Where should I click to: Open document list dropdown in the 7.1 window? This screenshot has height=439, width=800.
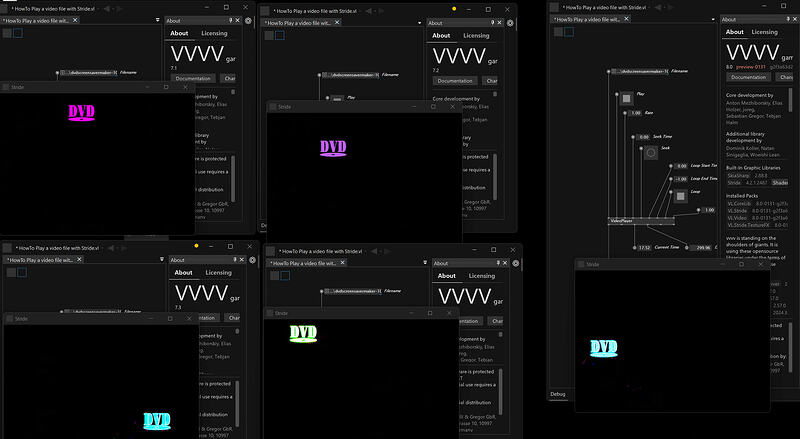click(x=158, y=20)
